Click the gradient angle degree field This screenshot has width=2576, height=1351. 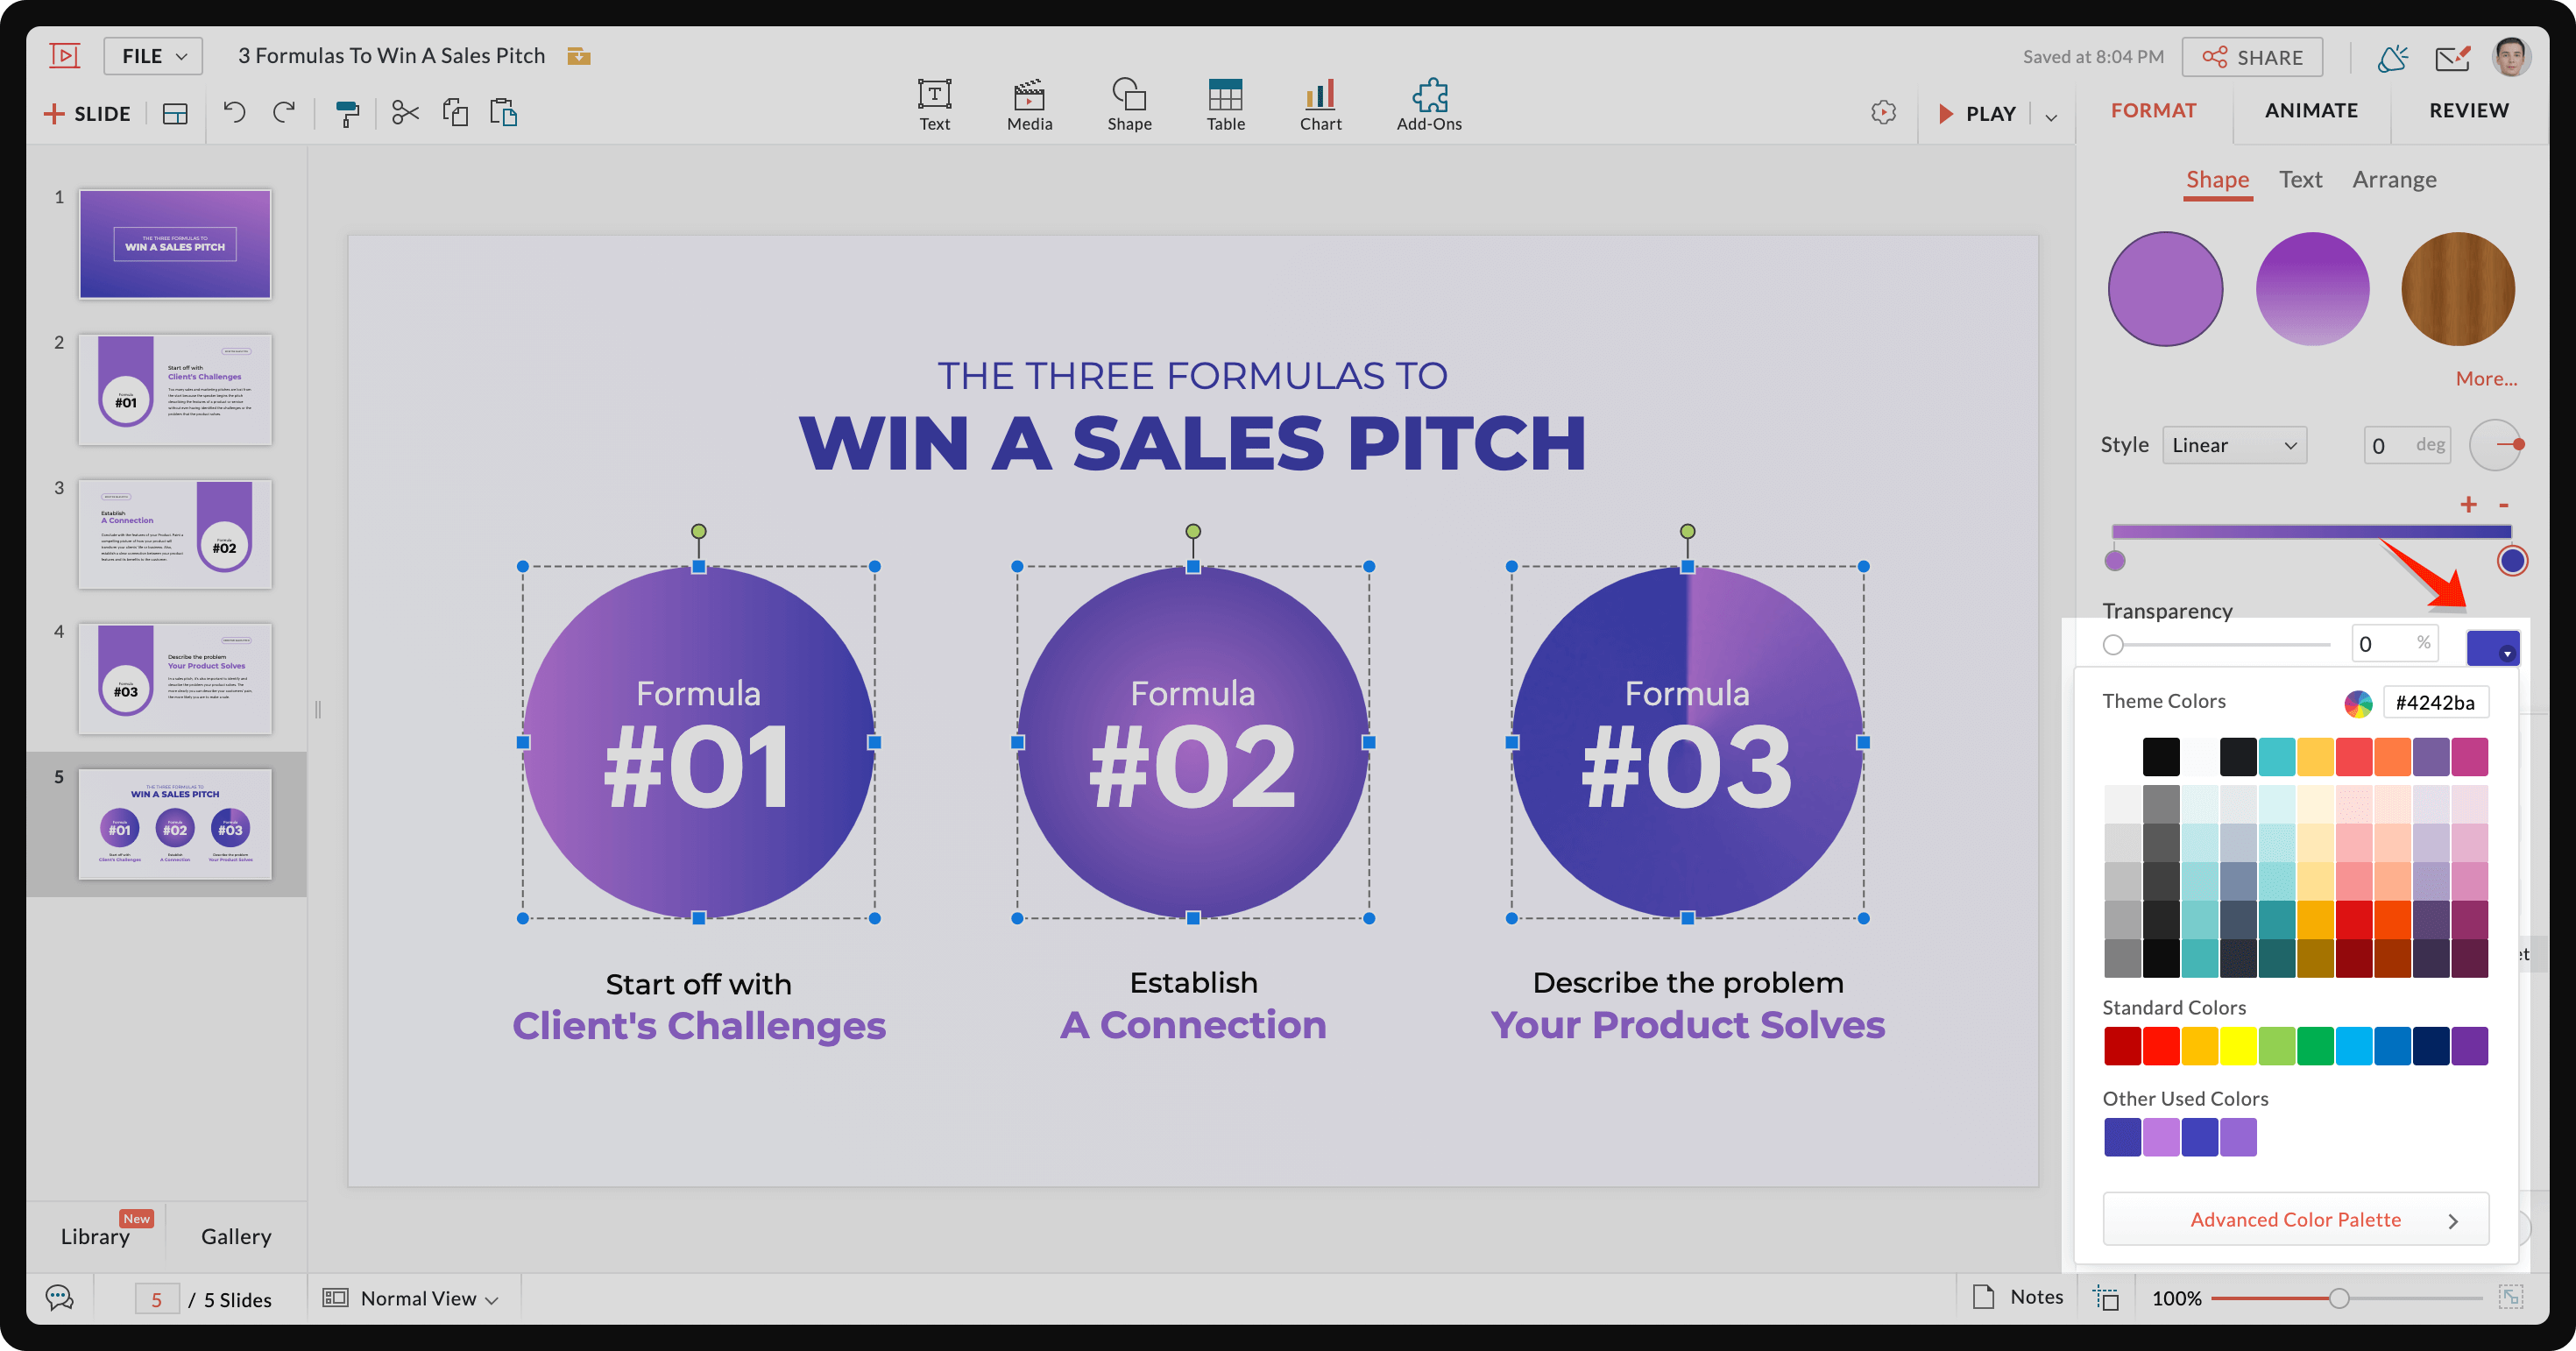point(2407,445)
